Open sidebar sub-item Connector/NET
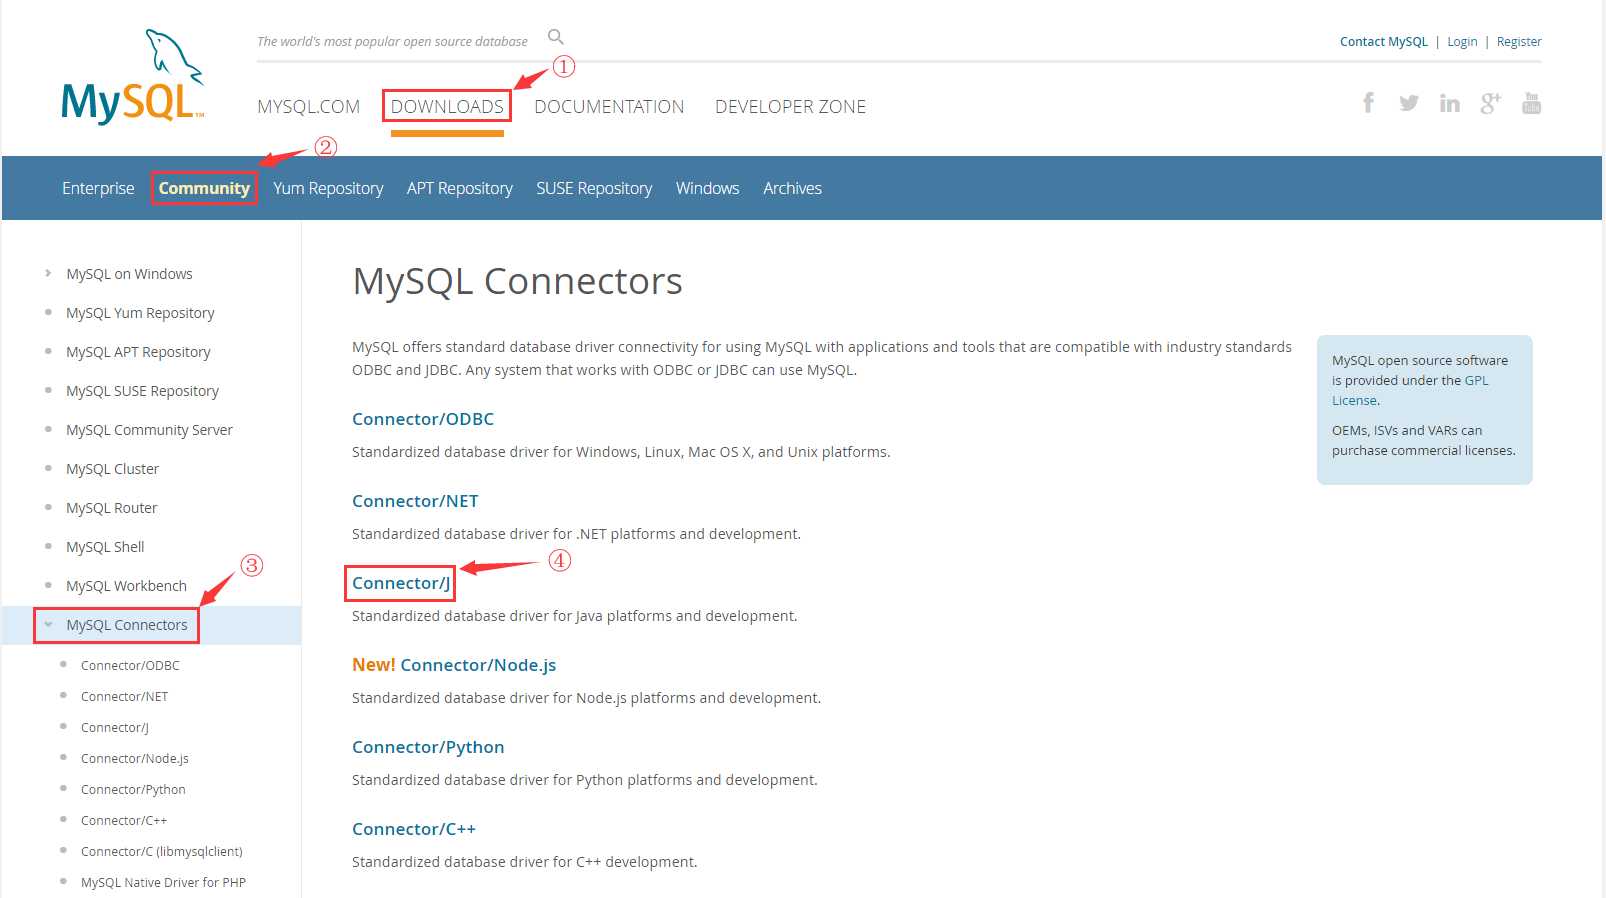Screen dimensions: 1606x898 pos(124,696)
